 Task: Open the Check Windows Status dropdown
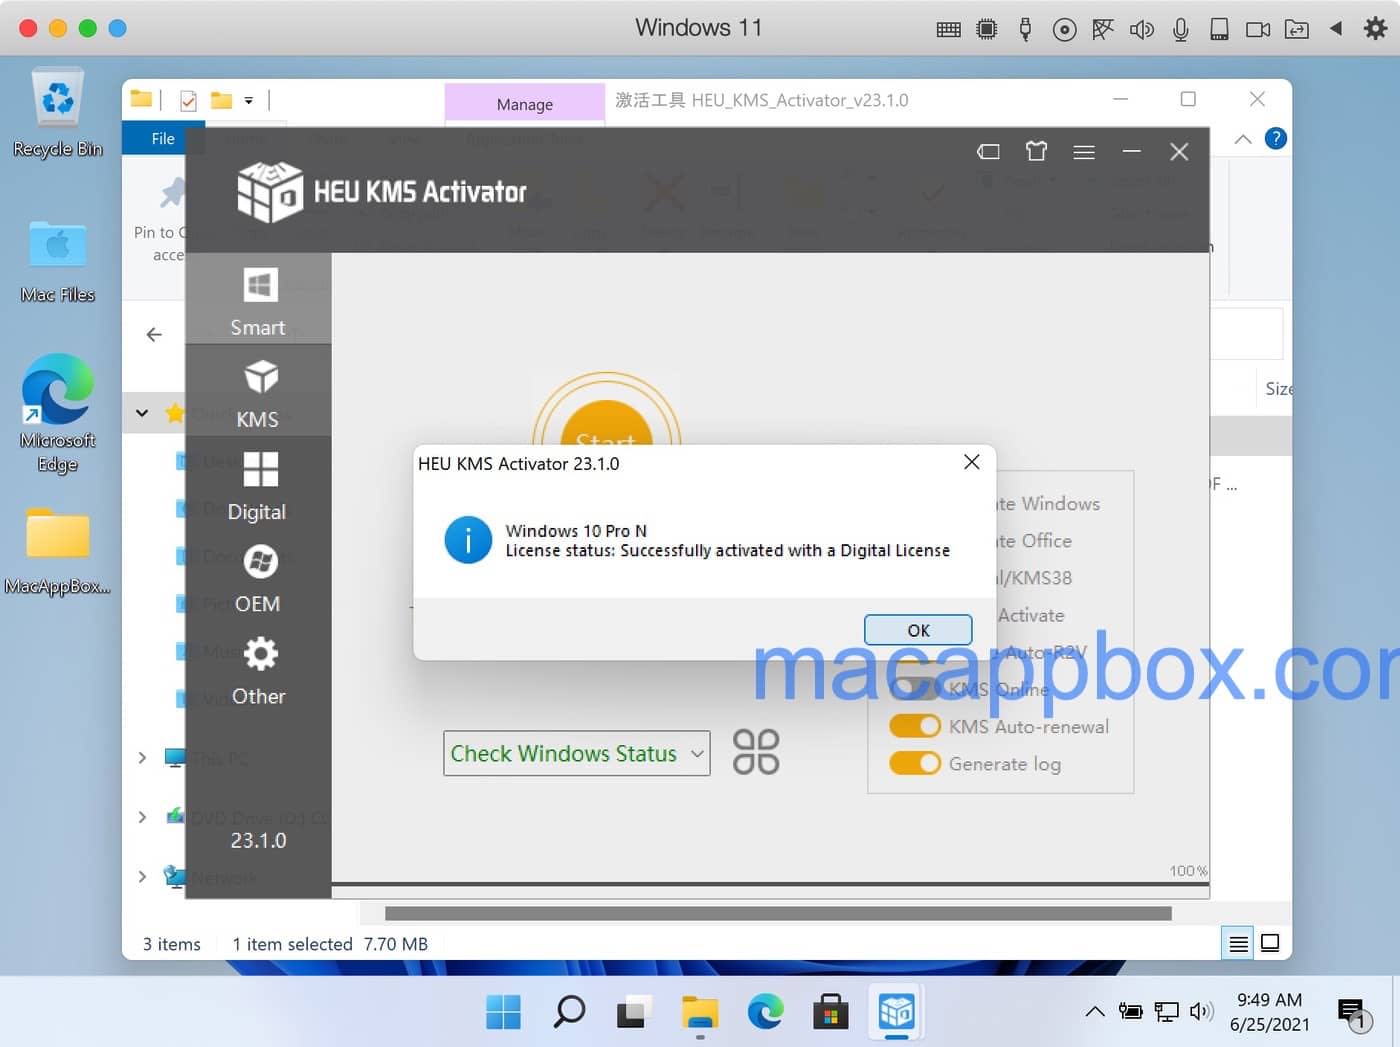coord(577,753)
